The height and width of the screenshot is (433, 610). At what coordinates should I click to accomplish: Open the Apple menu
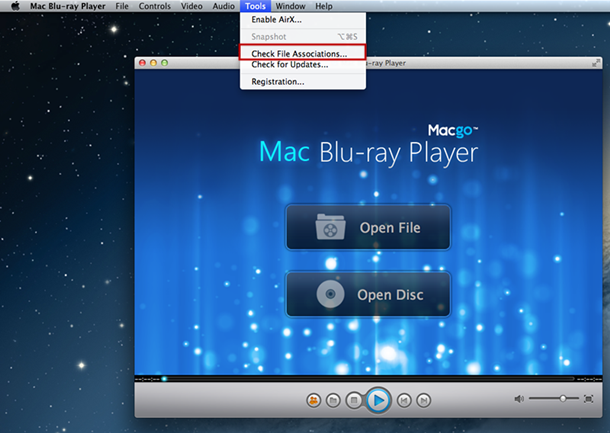click(x=15, y=6)
